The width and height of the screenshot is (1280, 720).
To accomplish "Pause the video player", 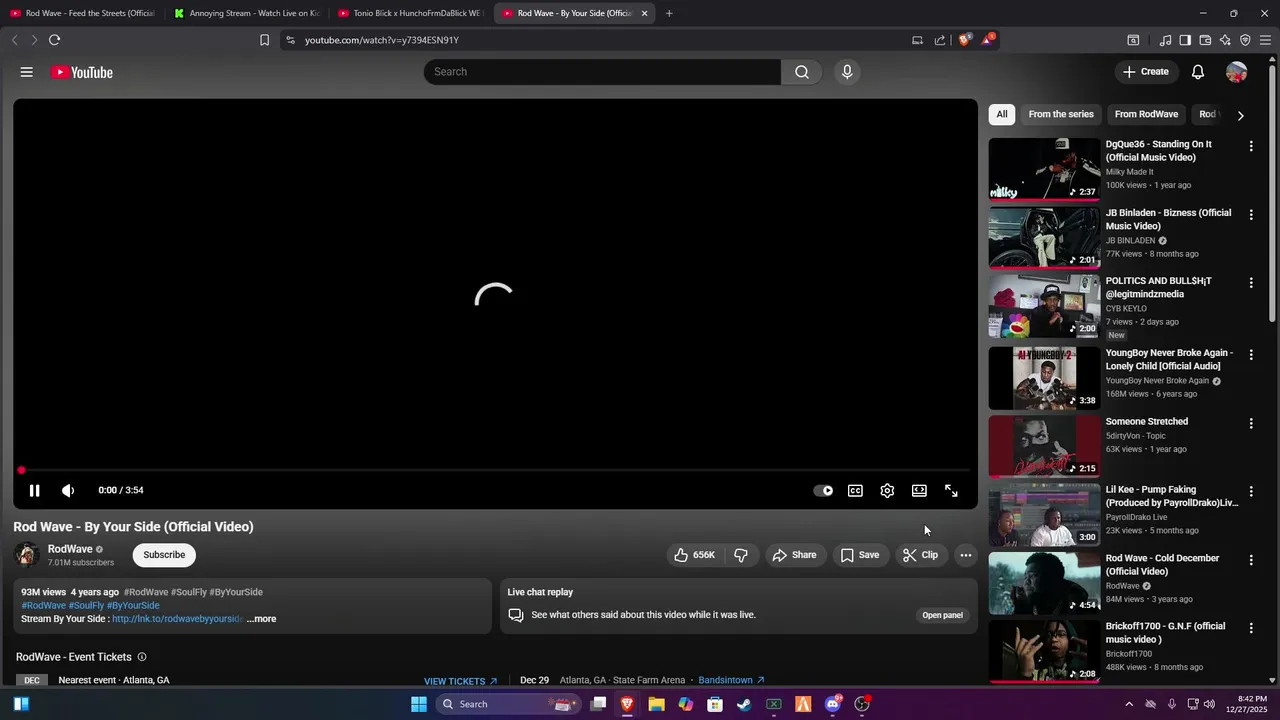I will click(x=34, y=490).
